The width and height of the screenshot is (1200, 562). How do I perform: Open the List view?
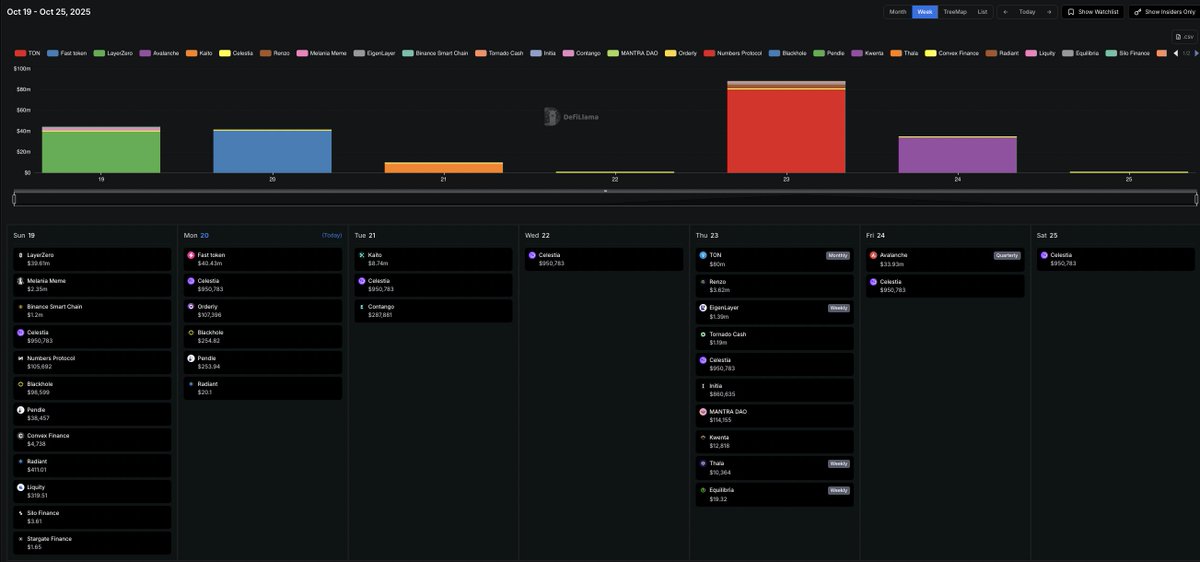(x=983, y=12)
